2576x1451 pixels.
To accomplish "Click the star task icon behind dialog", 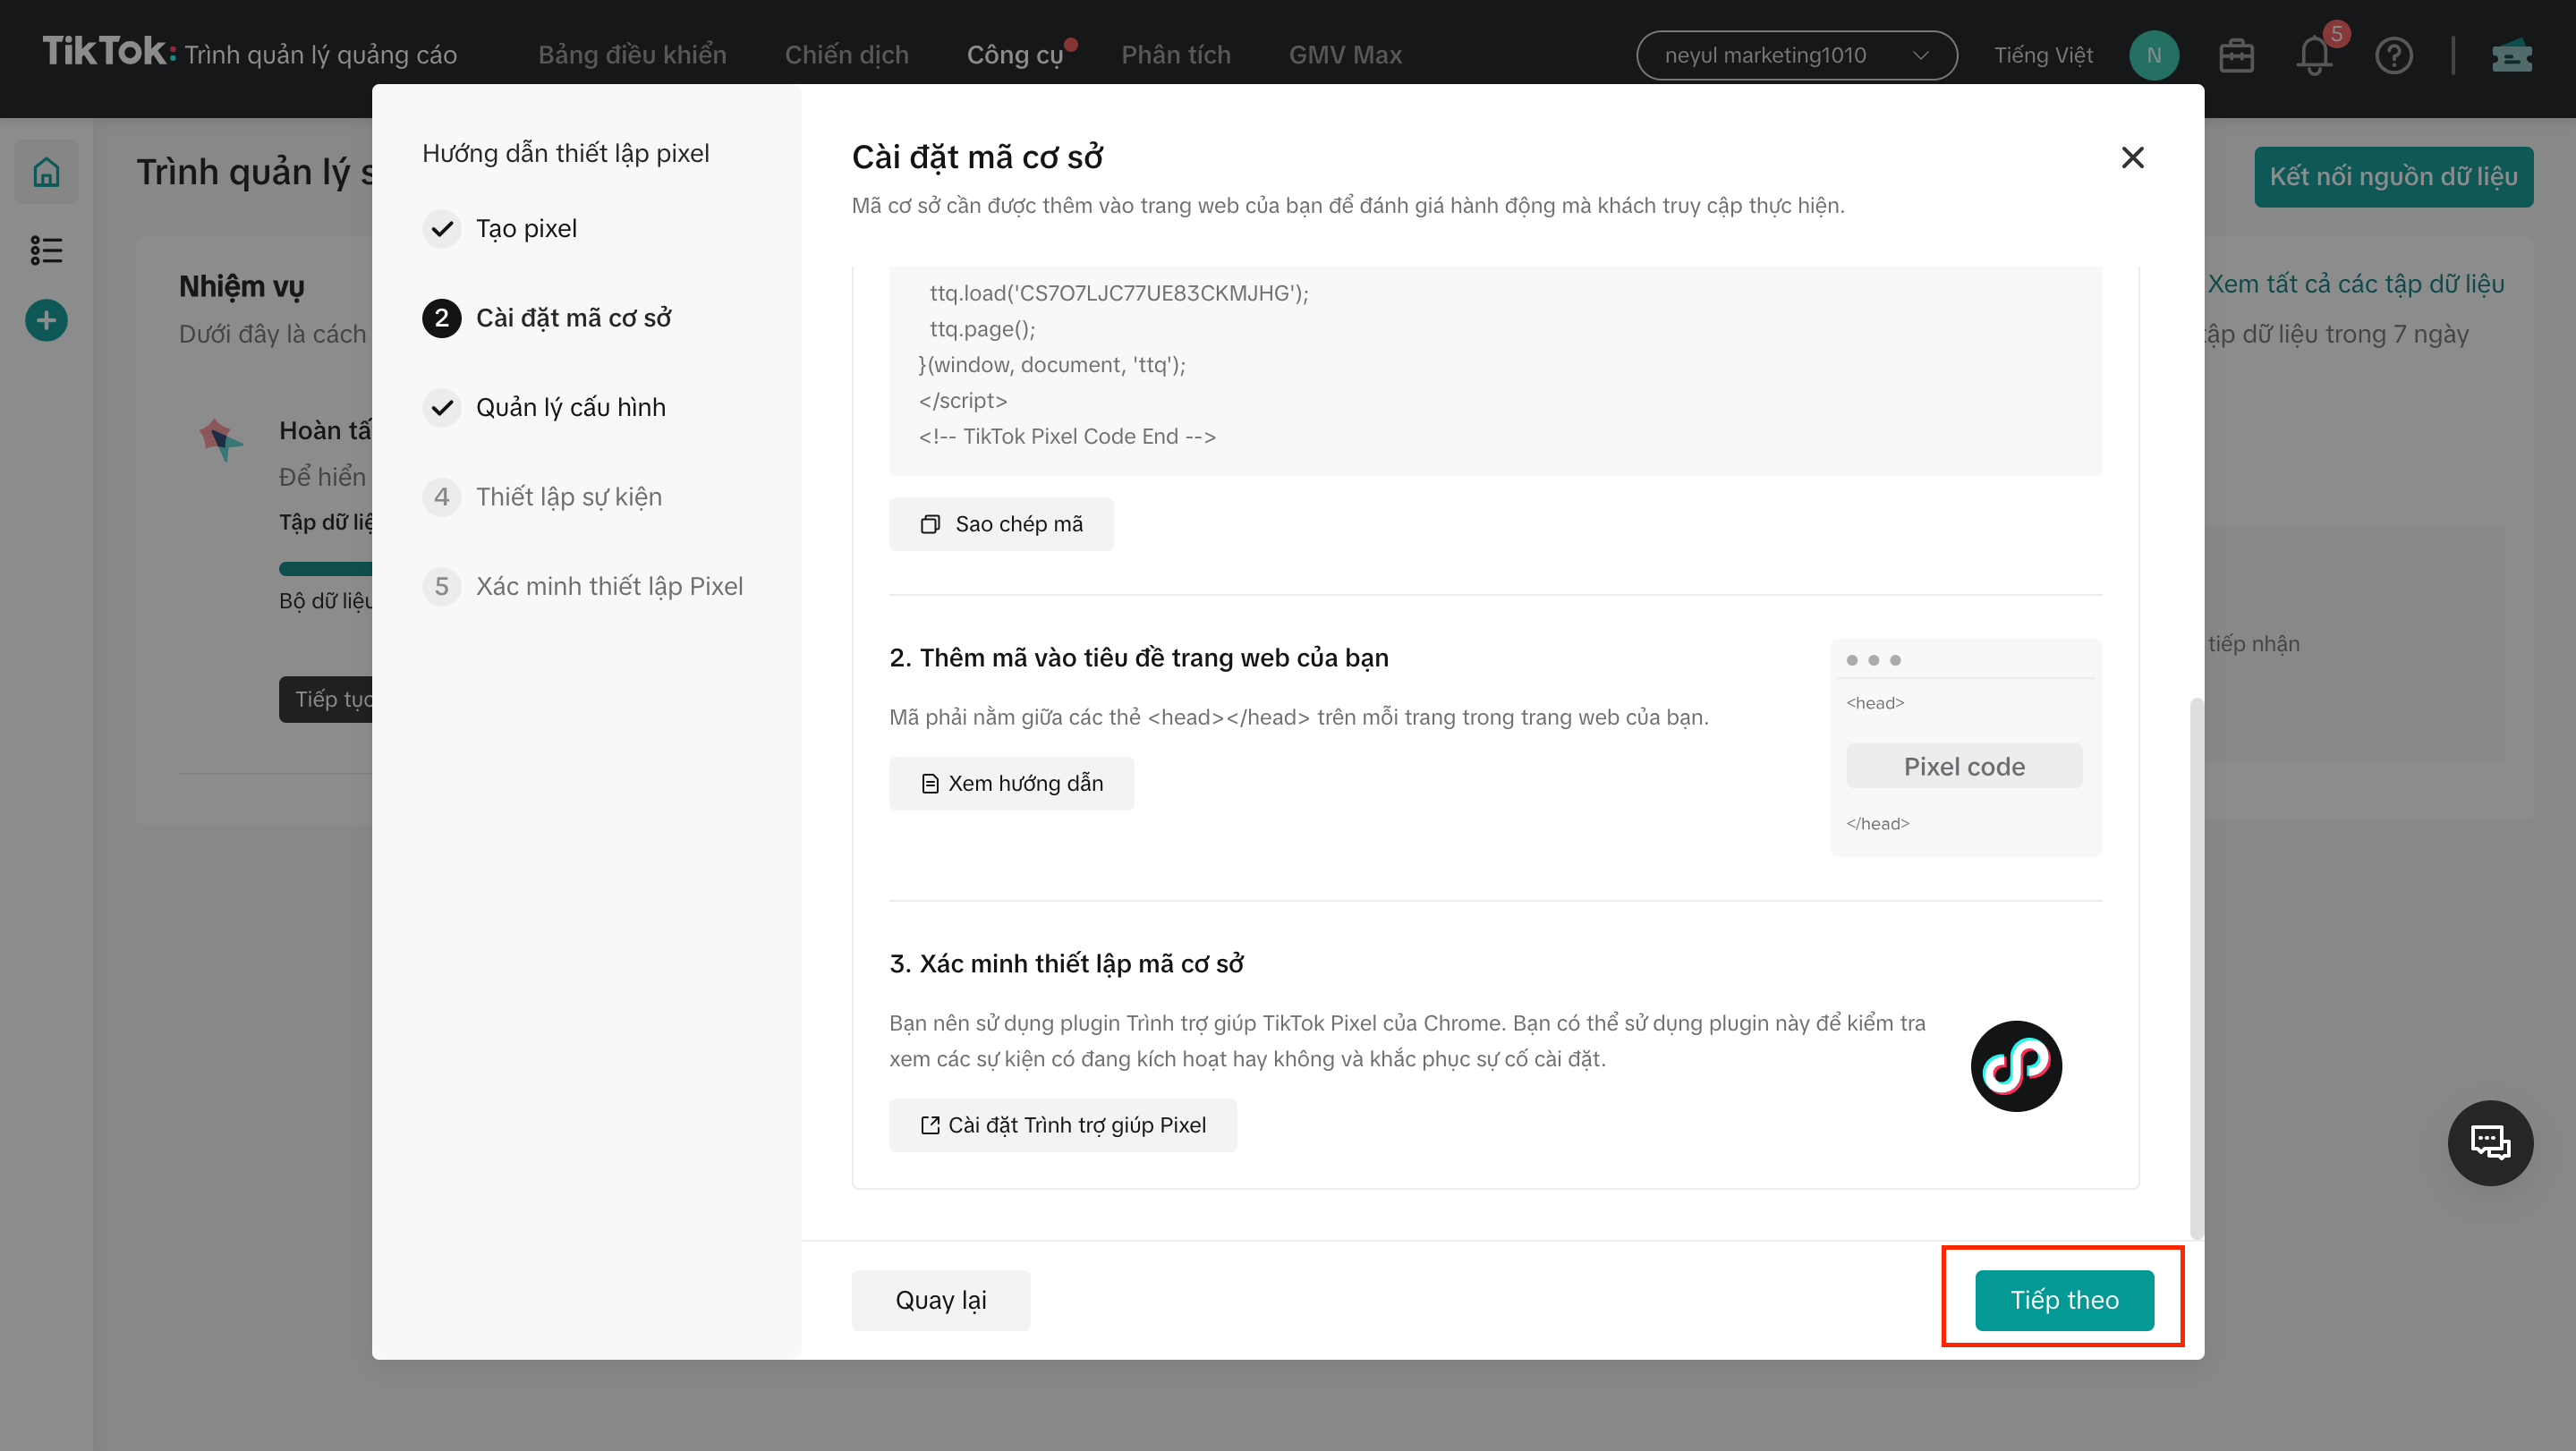I will click(221, 440).
